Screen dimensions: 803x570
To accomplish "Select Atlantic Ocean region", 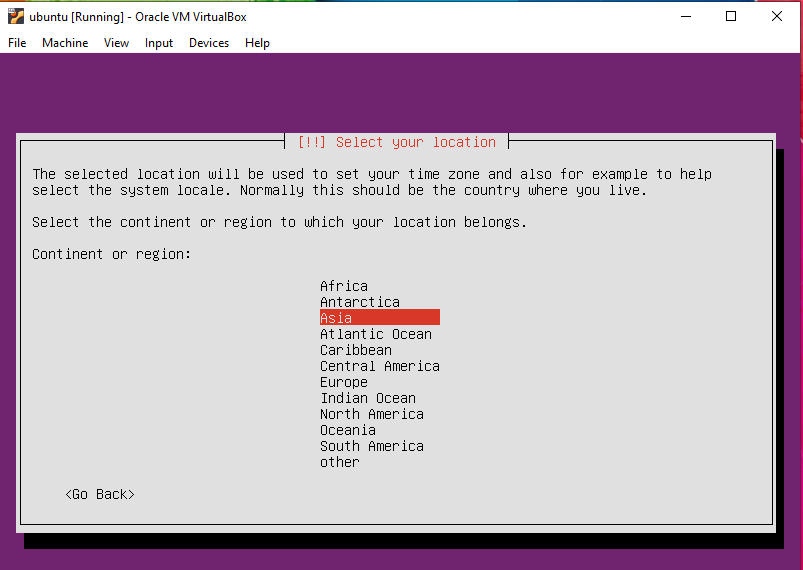I will click(x=375, y=334).
